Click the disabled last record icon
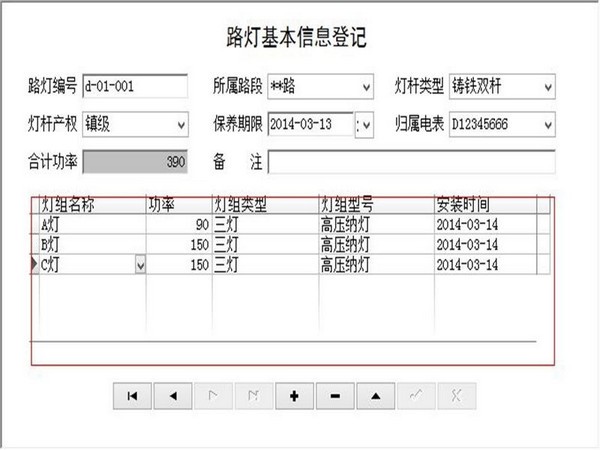The width and height of the screenshot is (600, 450). click(x=253, y=396)
